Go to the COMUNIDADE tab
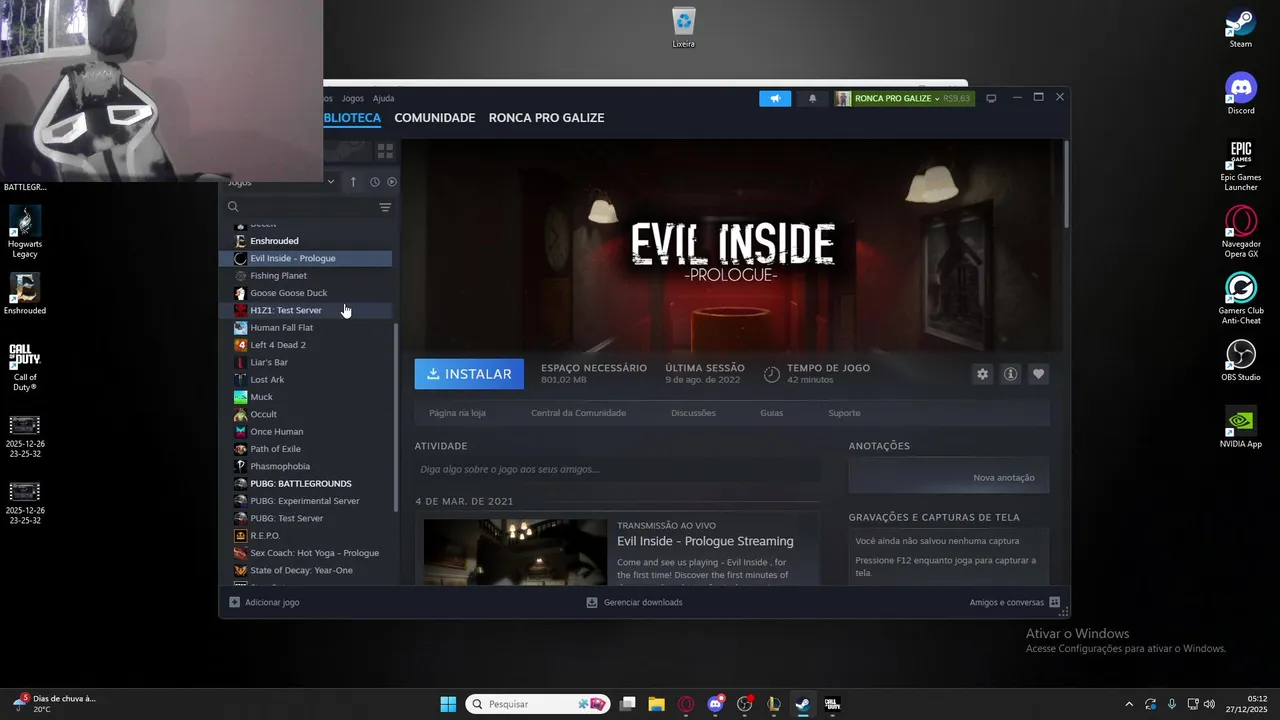The height and width of the screenshot is (720, 1280). 435,118
